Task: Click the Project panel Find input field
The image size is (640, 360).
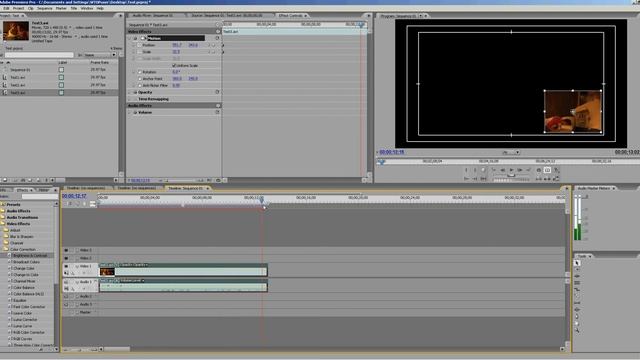Action: click(39, 55)
